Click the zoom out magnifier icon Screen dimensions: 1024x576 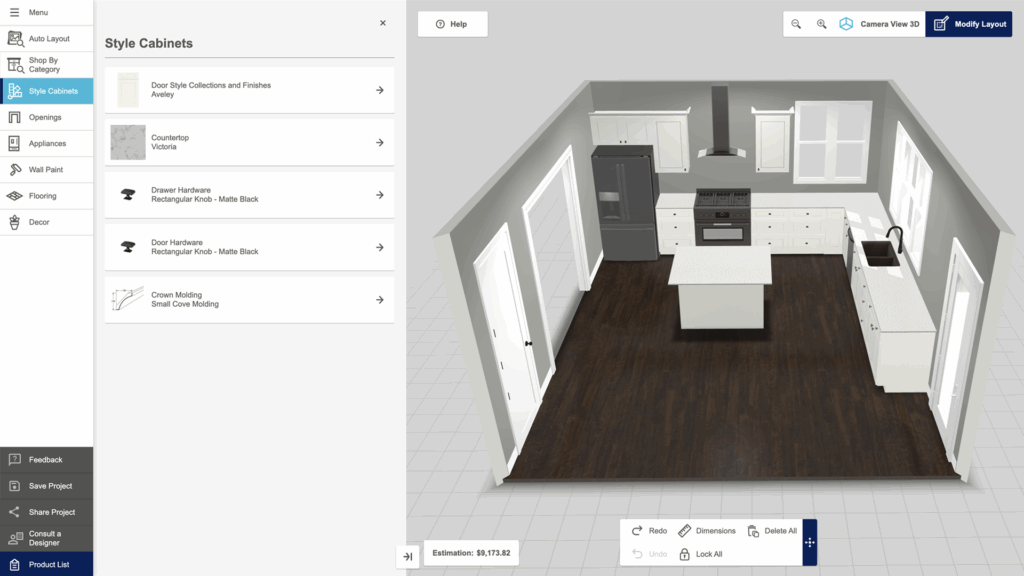point(796,24)
